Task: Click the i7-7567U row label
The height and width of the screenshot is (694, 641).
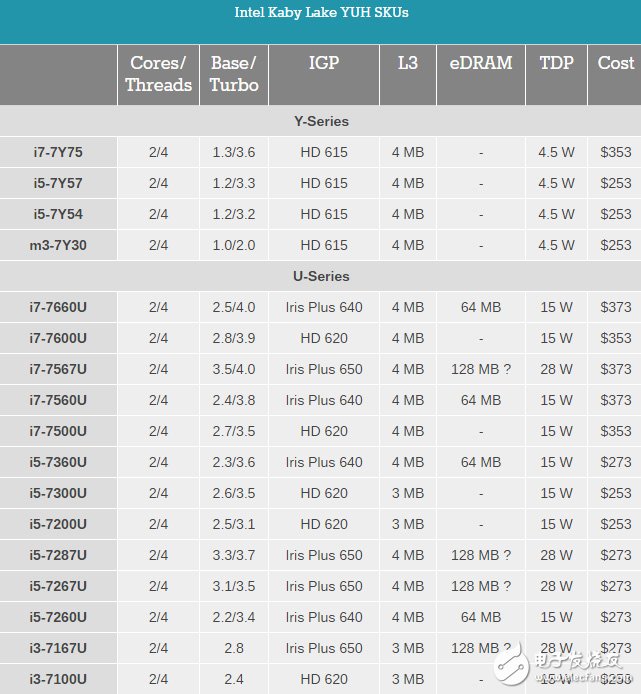Action: coord(58,369)
